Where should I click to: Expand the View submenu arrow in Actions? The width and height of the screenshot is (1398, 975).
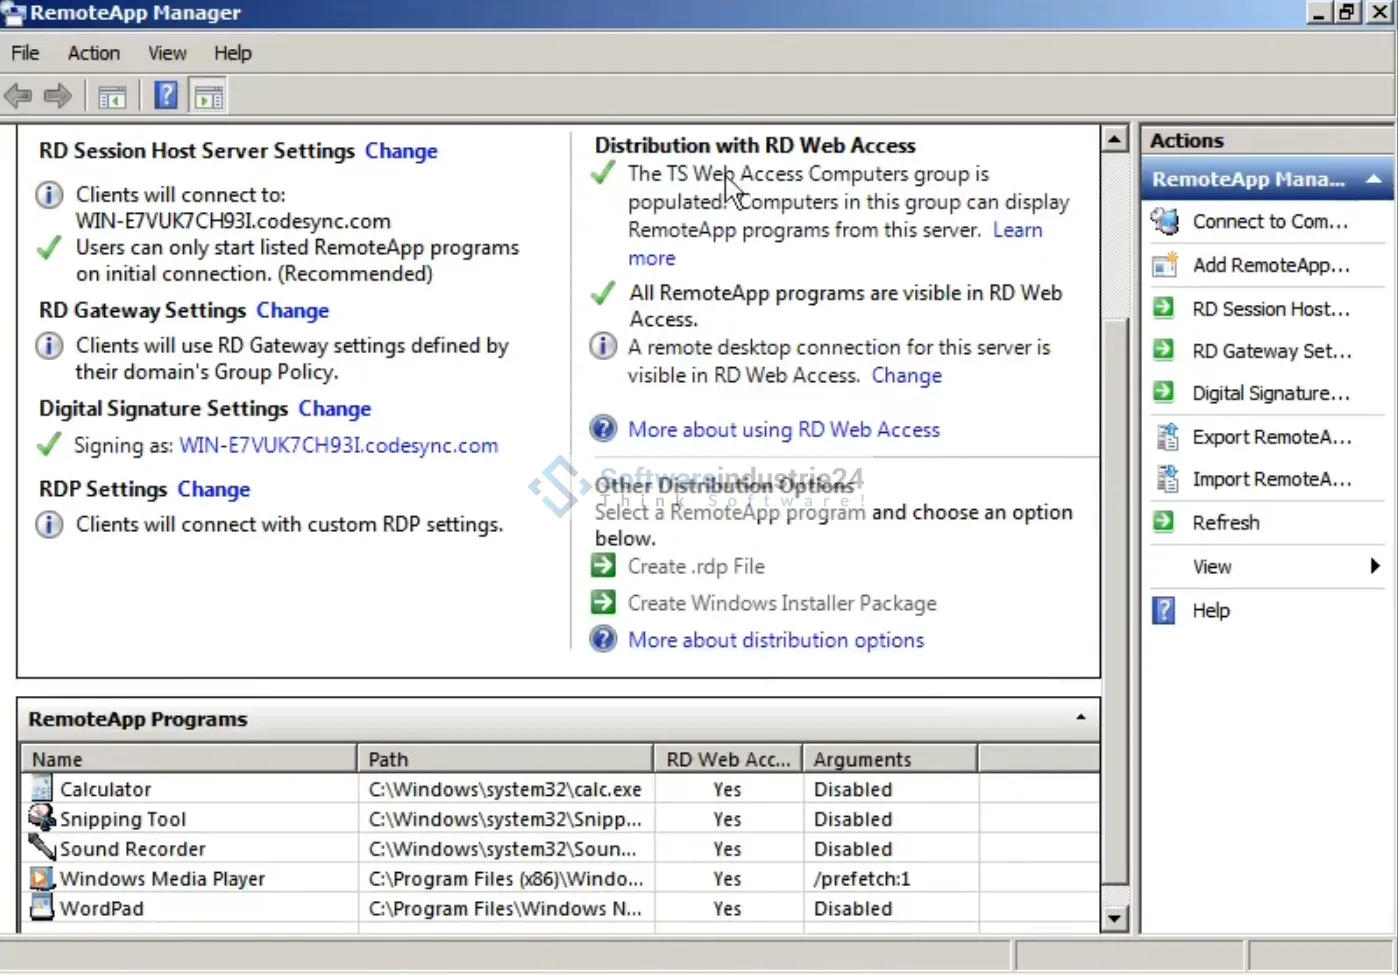coord(1375,566)
